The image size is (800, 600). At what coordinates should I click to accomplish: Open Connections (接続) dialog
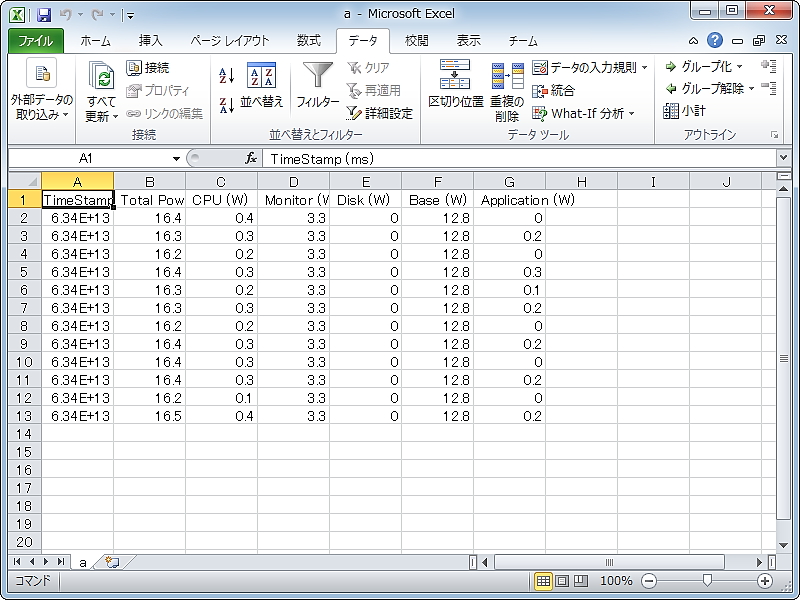pyautogui.click(x=148, y=67)
